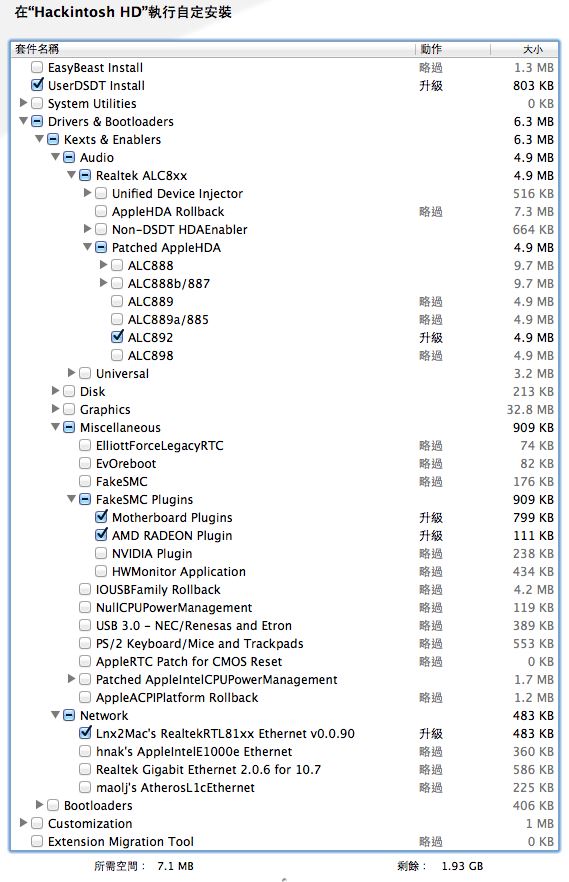569x882 pixels.
Task: Check the Disk group checkbox
Action: pyautogui.click(x=69, y=392)
